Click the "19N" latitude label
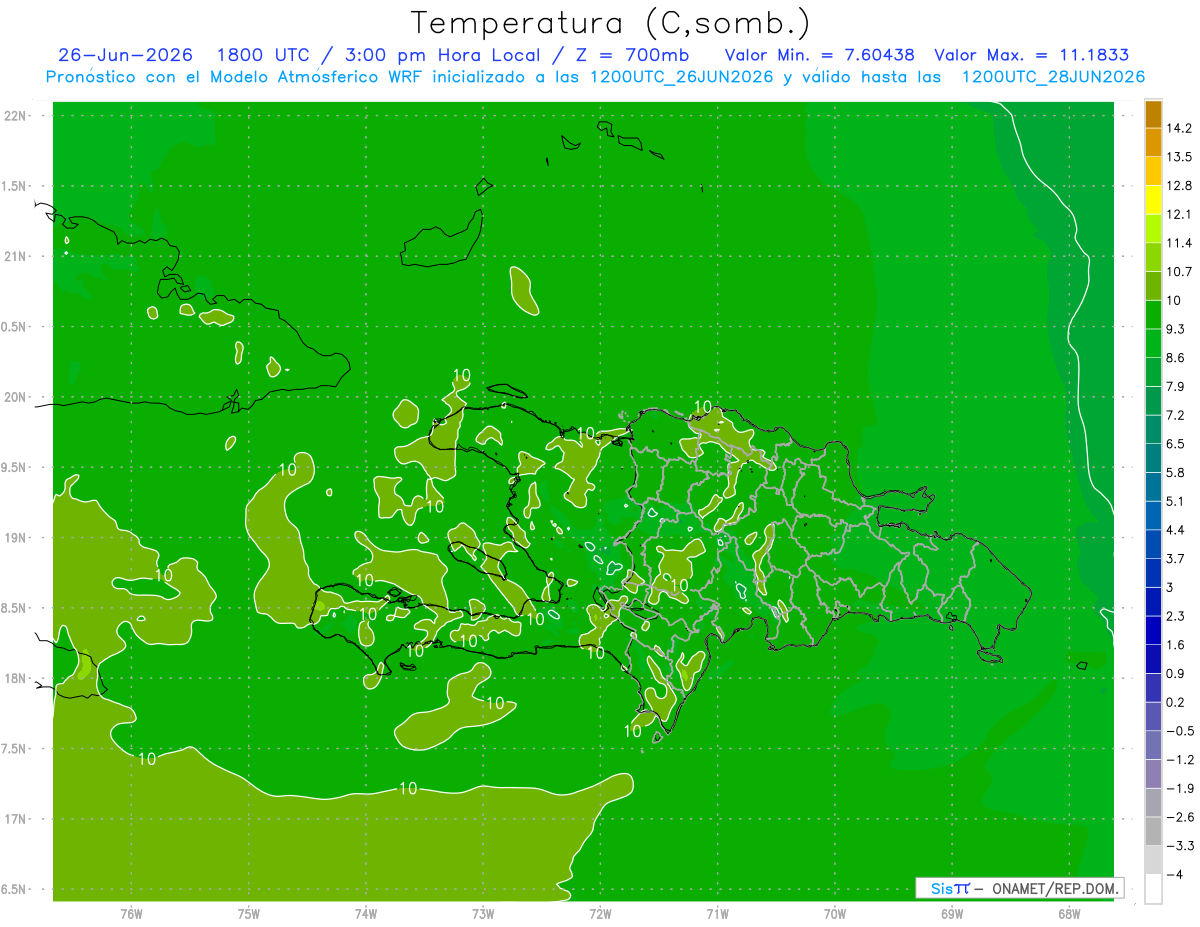 pyautogui.click(x=14, y=537)
